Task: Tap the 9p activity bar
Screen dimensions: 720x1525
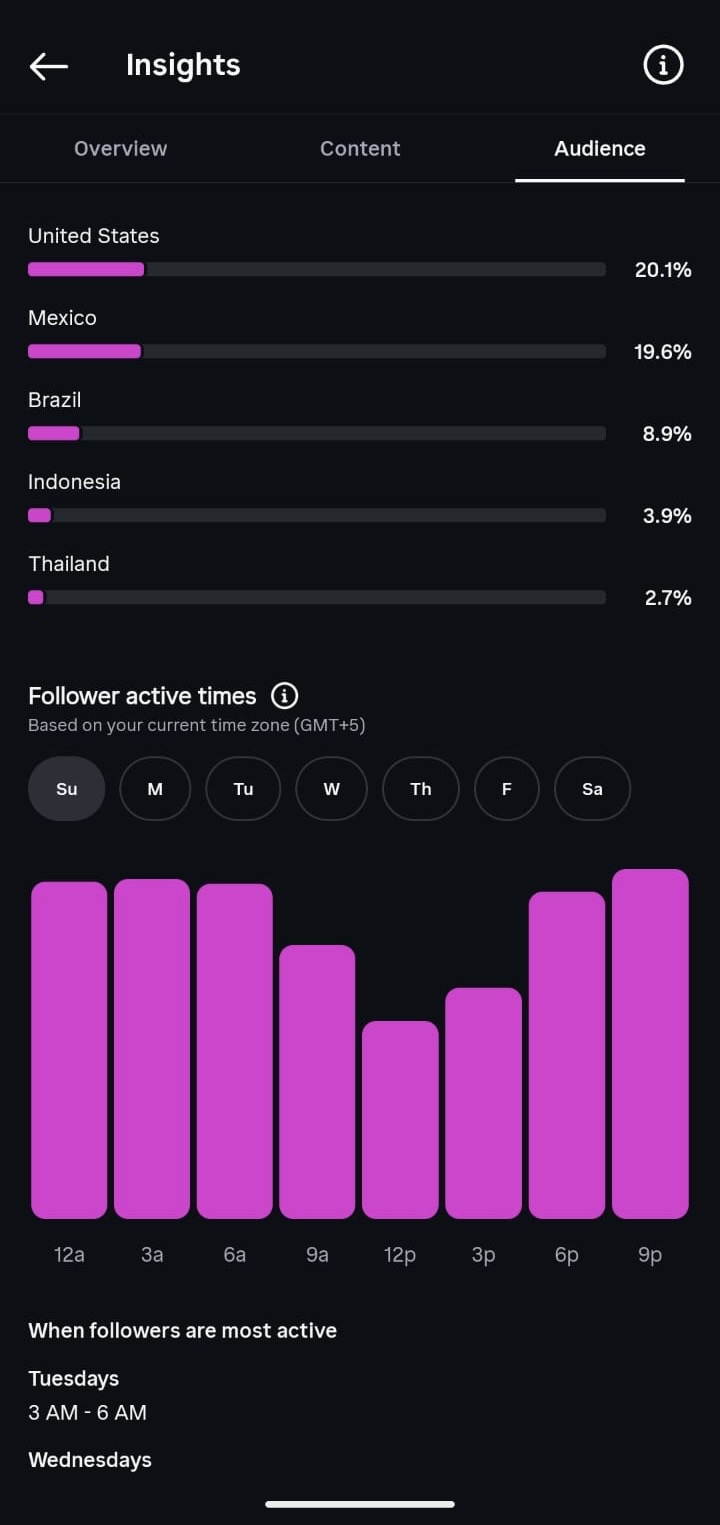Action: 650,1044
